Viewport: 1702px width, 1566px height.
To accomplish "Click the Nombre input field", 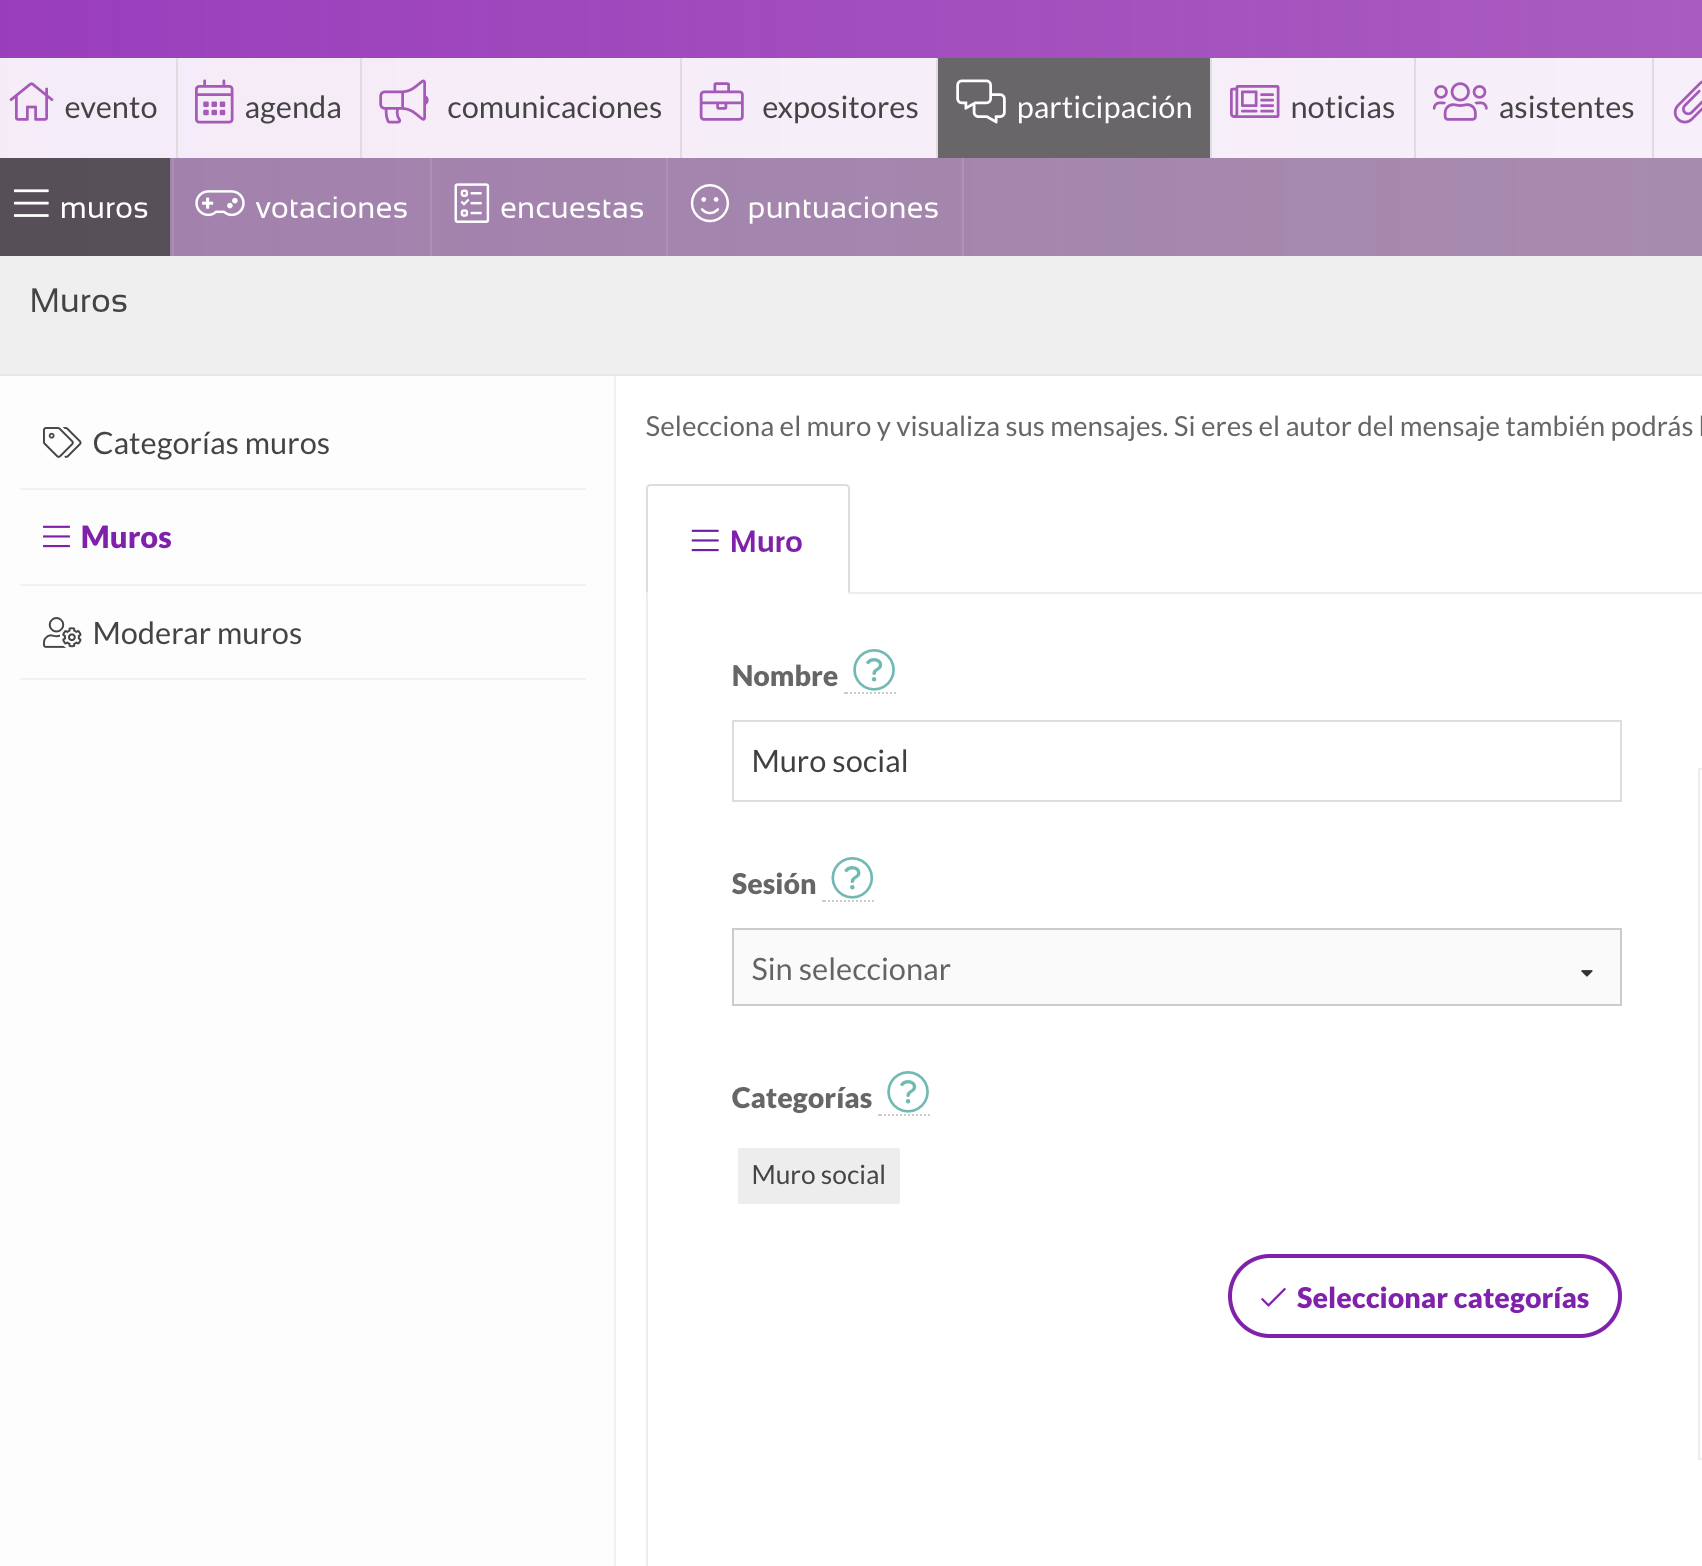I will pos(1176,761).
